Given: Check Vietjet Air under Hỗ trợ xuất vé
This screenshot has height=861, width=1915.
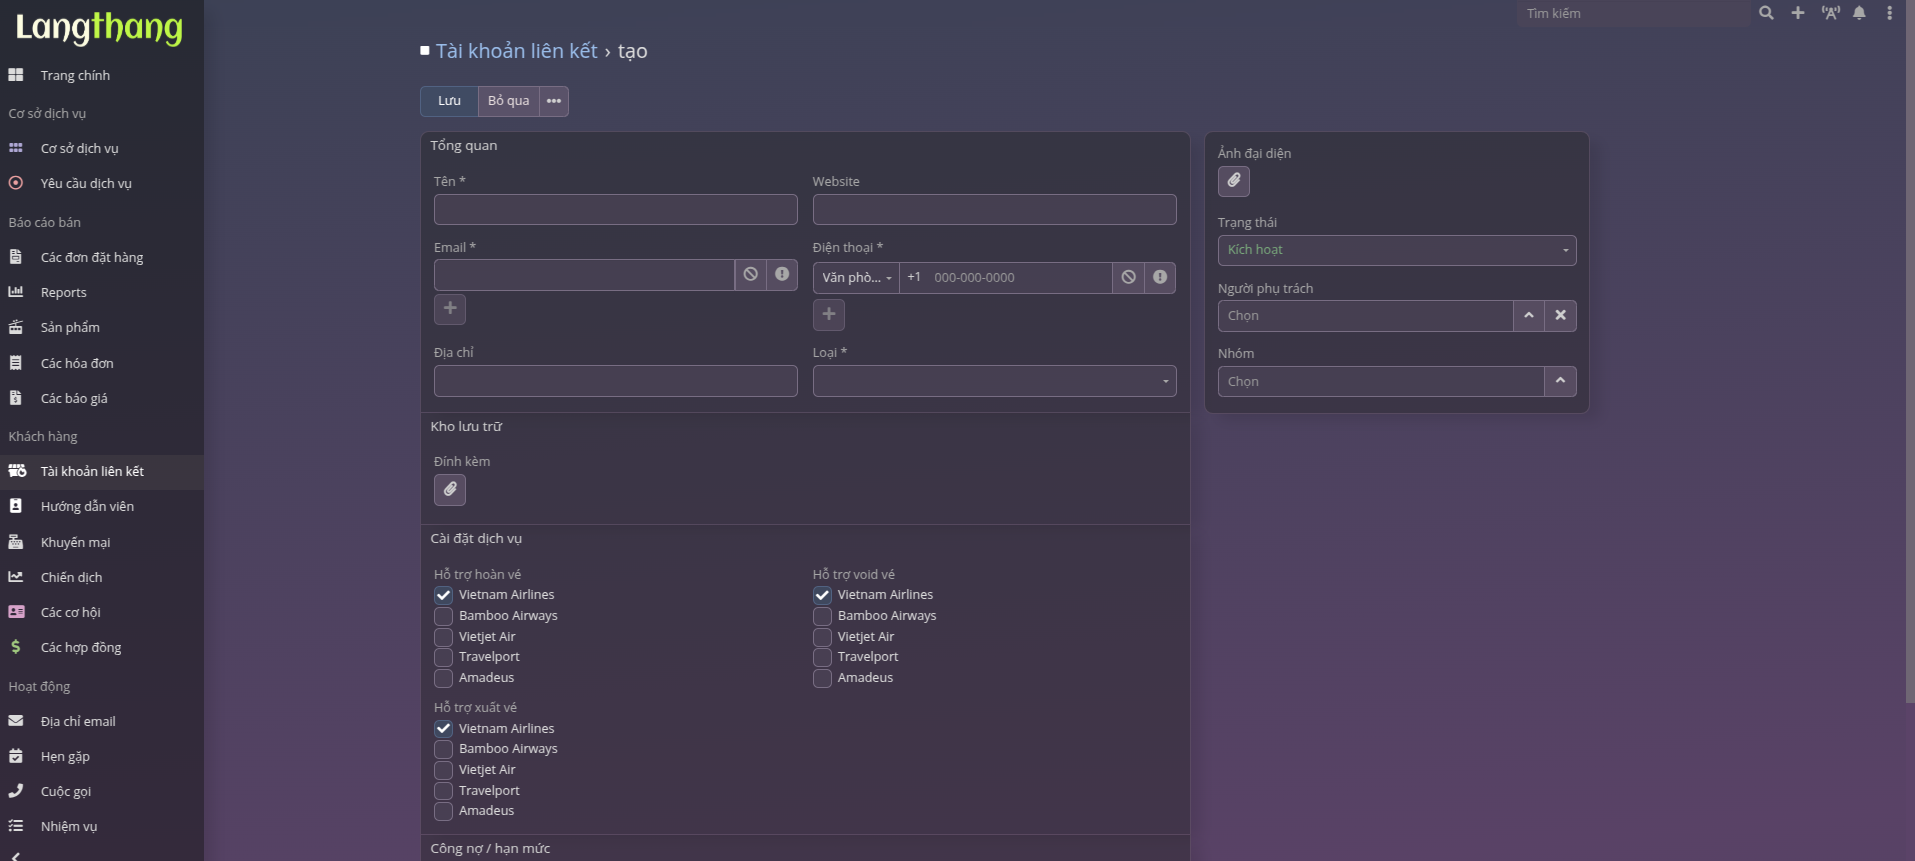Looking at the screenshot, I should click(444, 770).
